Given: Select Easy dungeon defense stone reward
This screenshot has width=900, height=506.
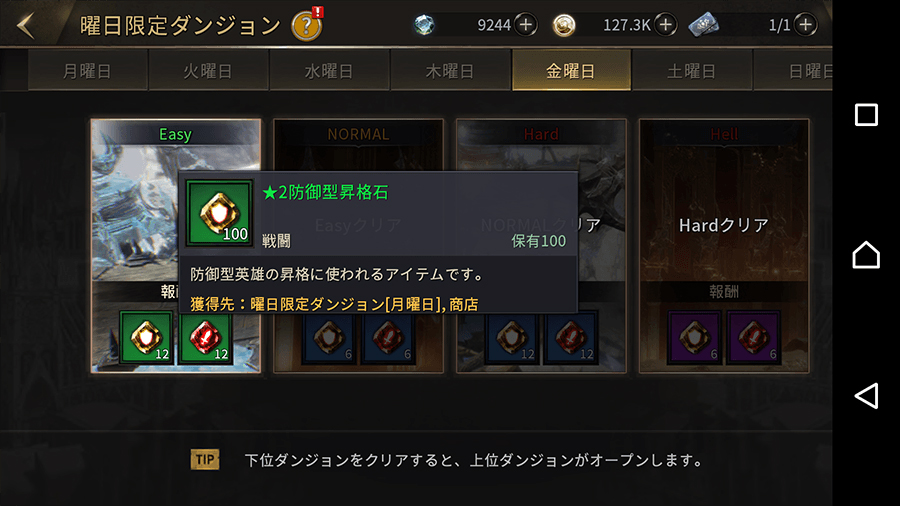Looking at the screenshot, I should coord(146,337).
